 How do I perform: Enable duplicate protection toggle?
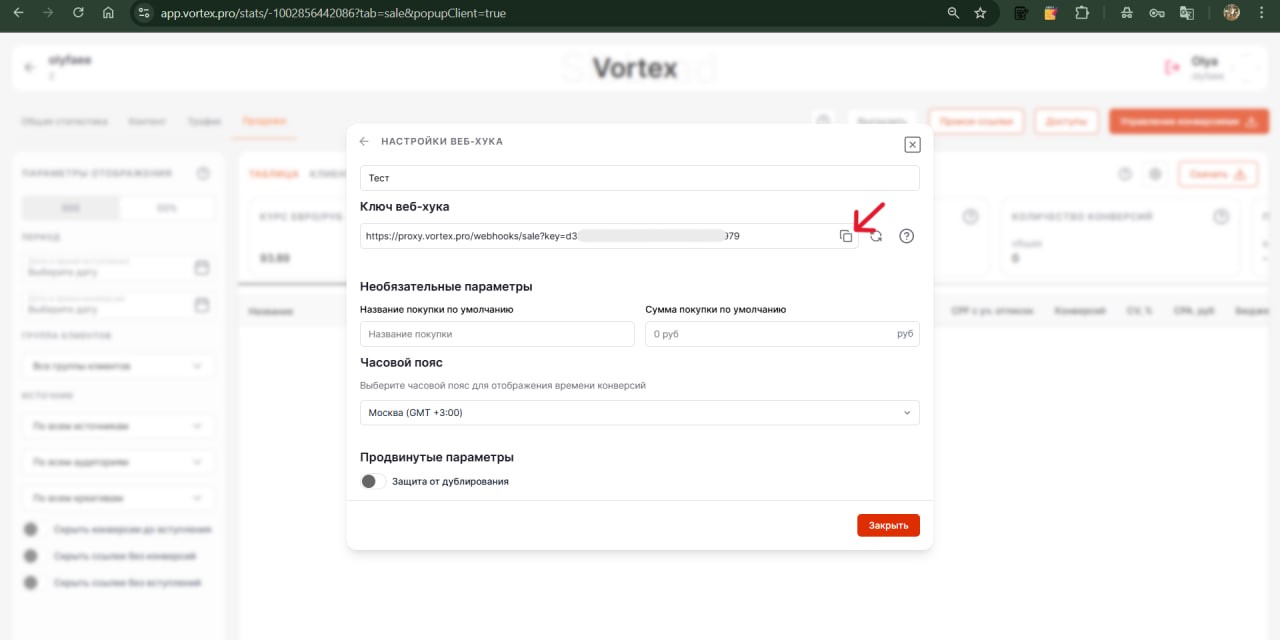pyautogui.click(x=373, y=481)
